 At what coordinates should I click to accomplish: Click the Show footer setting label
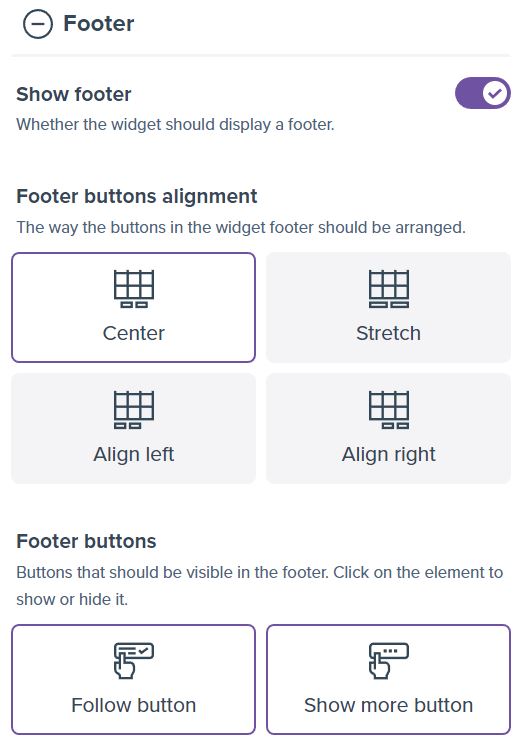[74, 94]
